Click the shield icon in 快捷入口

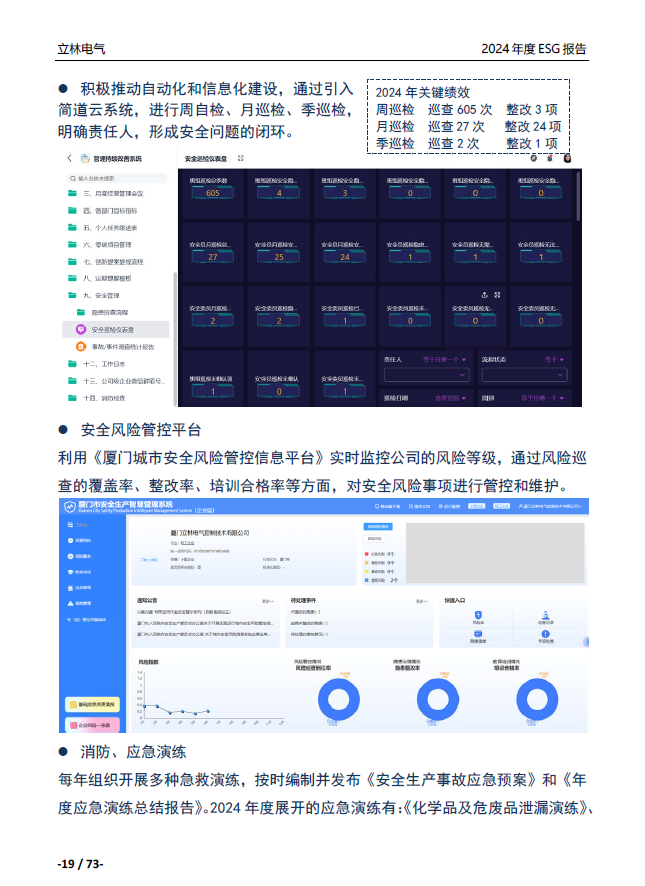[x=478, y=615]
